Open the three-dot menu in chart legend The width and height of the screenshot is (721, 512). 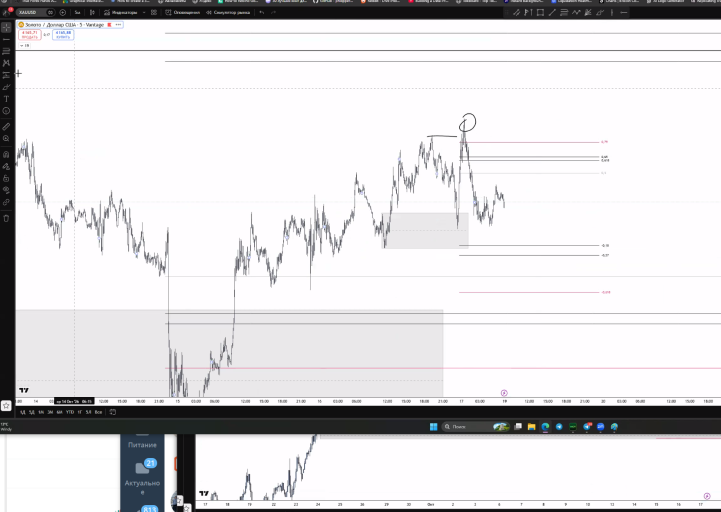click(x=119, y=25)
